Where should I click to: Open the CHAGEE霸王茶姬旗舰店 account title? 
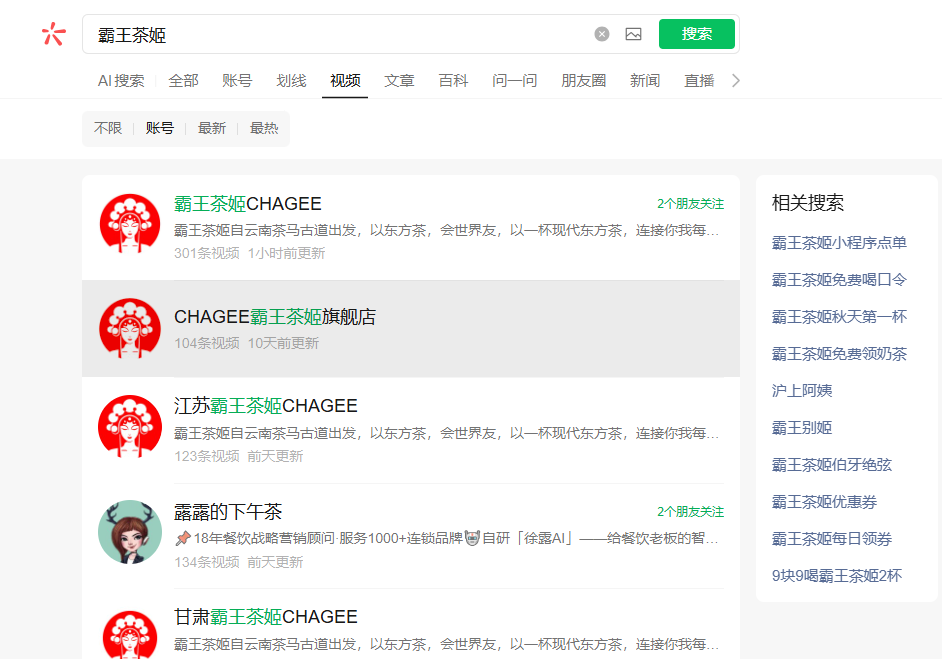(x=275, y=317)
